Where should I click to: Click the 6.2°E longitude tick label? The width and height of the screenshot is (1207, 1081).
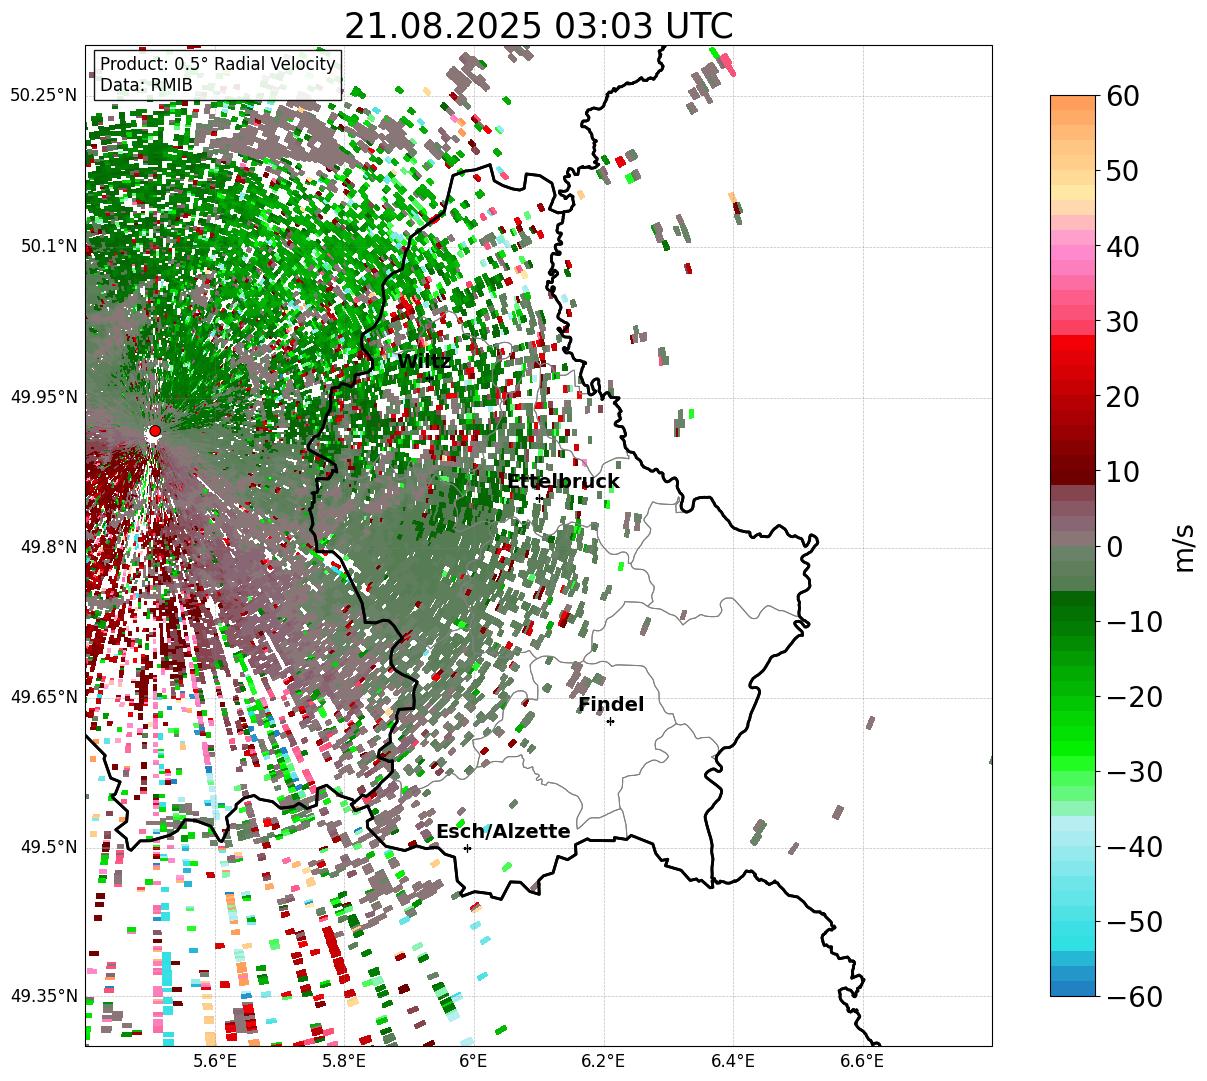click(604, 1062)
